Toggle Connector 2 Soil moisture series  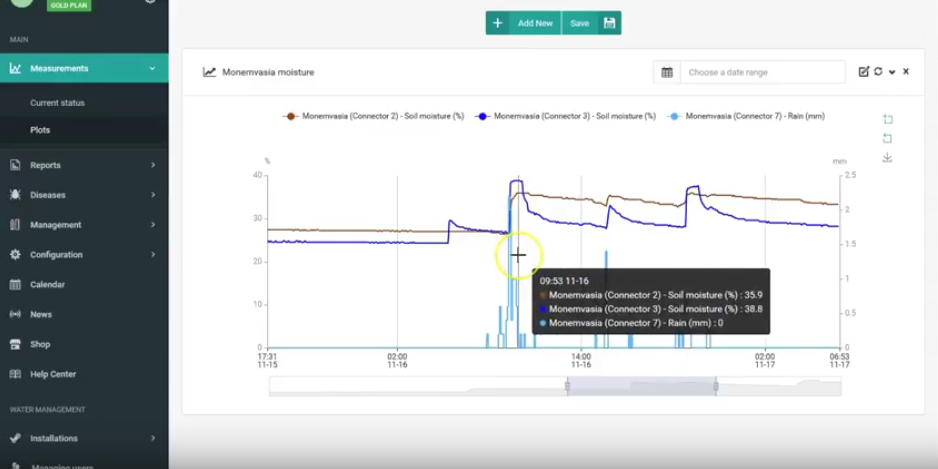(x=373, y=116)
